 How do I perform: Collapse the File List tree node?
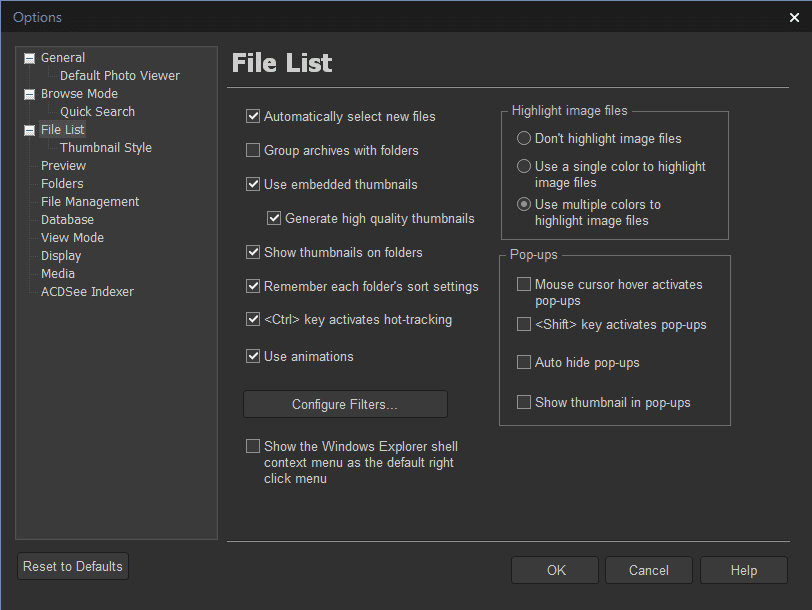29,130
